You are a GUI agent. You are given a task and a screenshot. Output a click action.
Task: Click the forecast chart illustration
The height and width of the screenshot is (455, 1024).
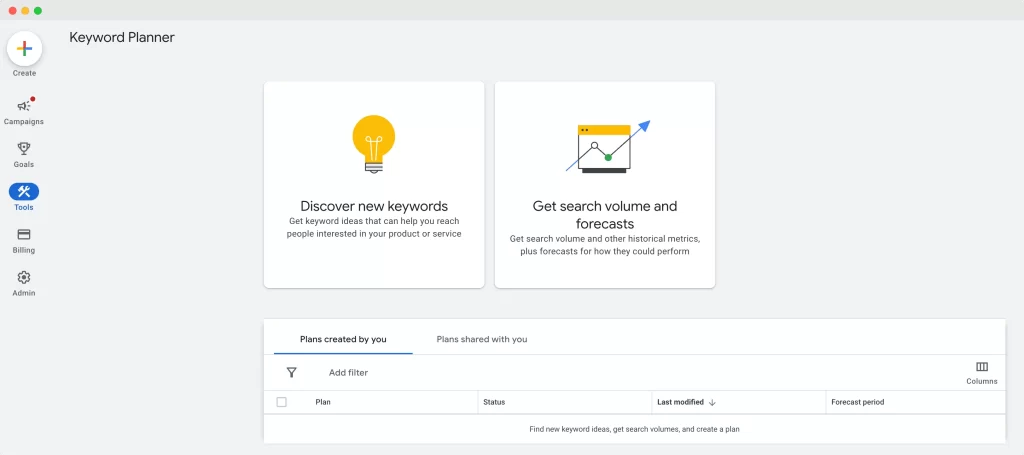pos(608,147)
